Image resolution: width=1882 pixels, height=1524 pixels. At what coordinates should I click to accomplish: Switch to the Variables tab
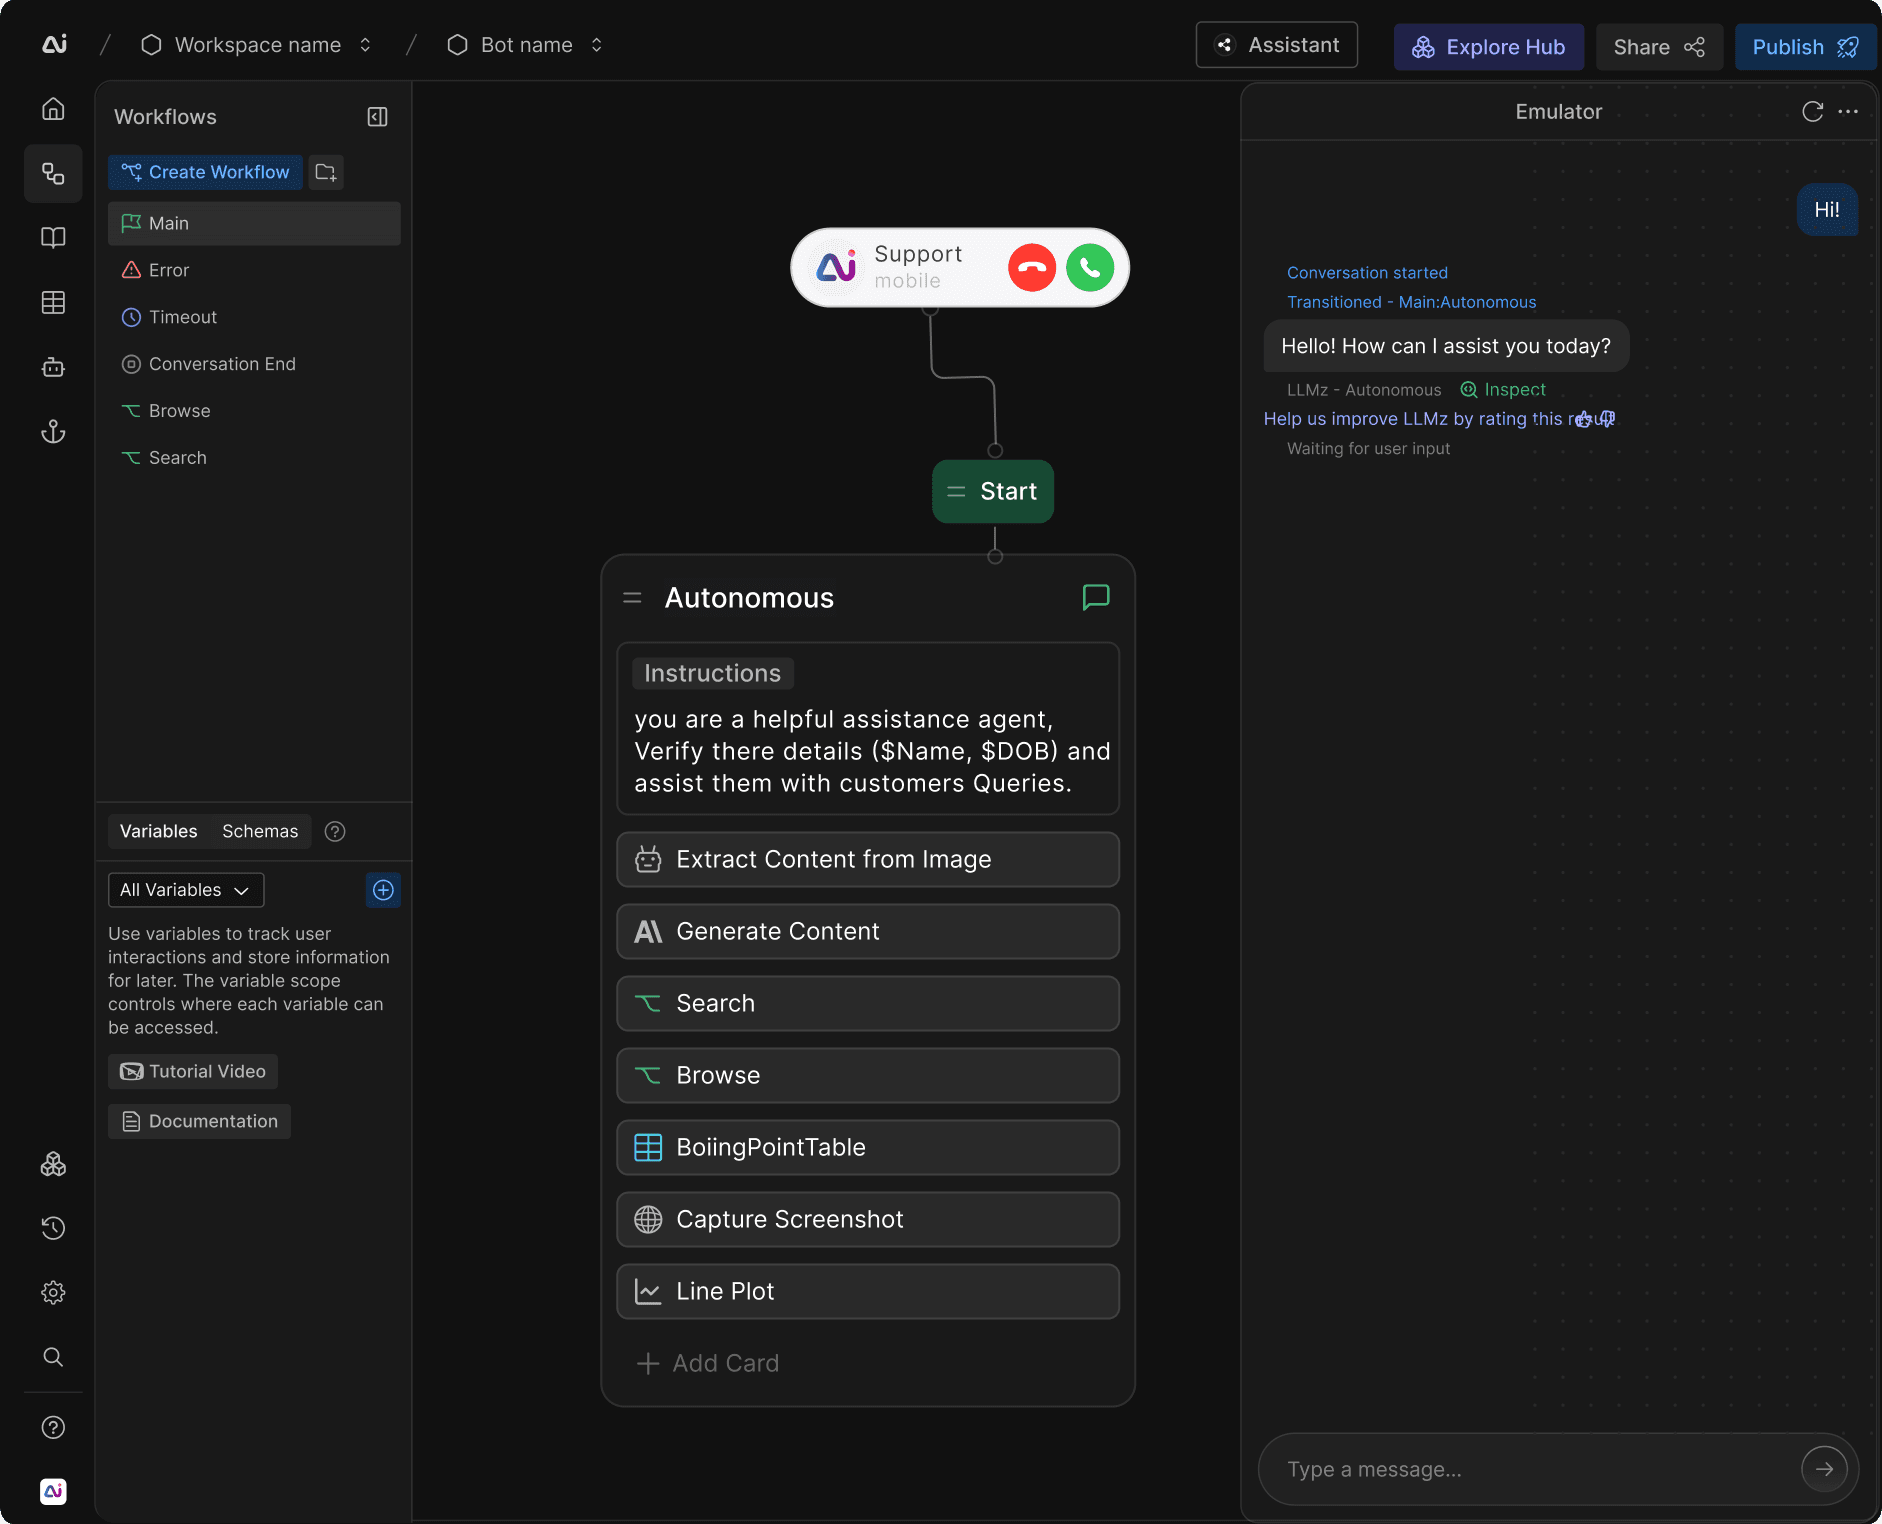pyautogui.click(x=159, y=831)
